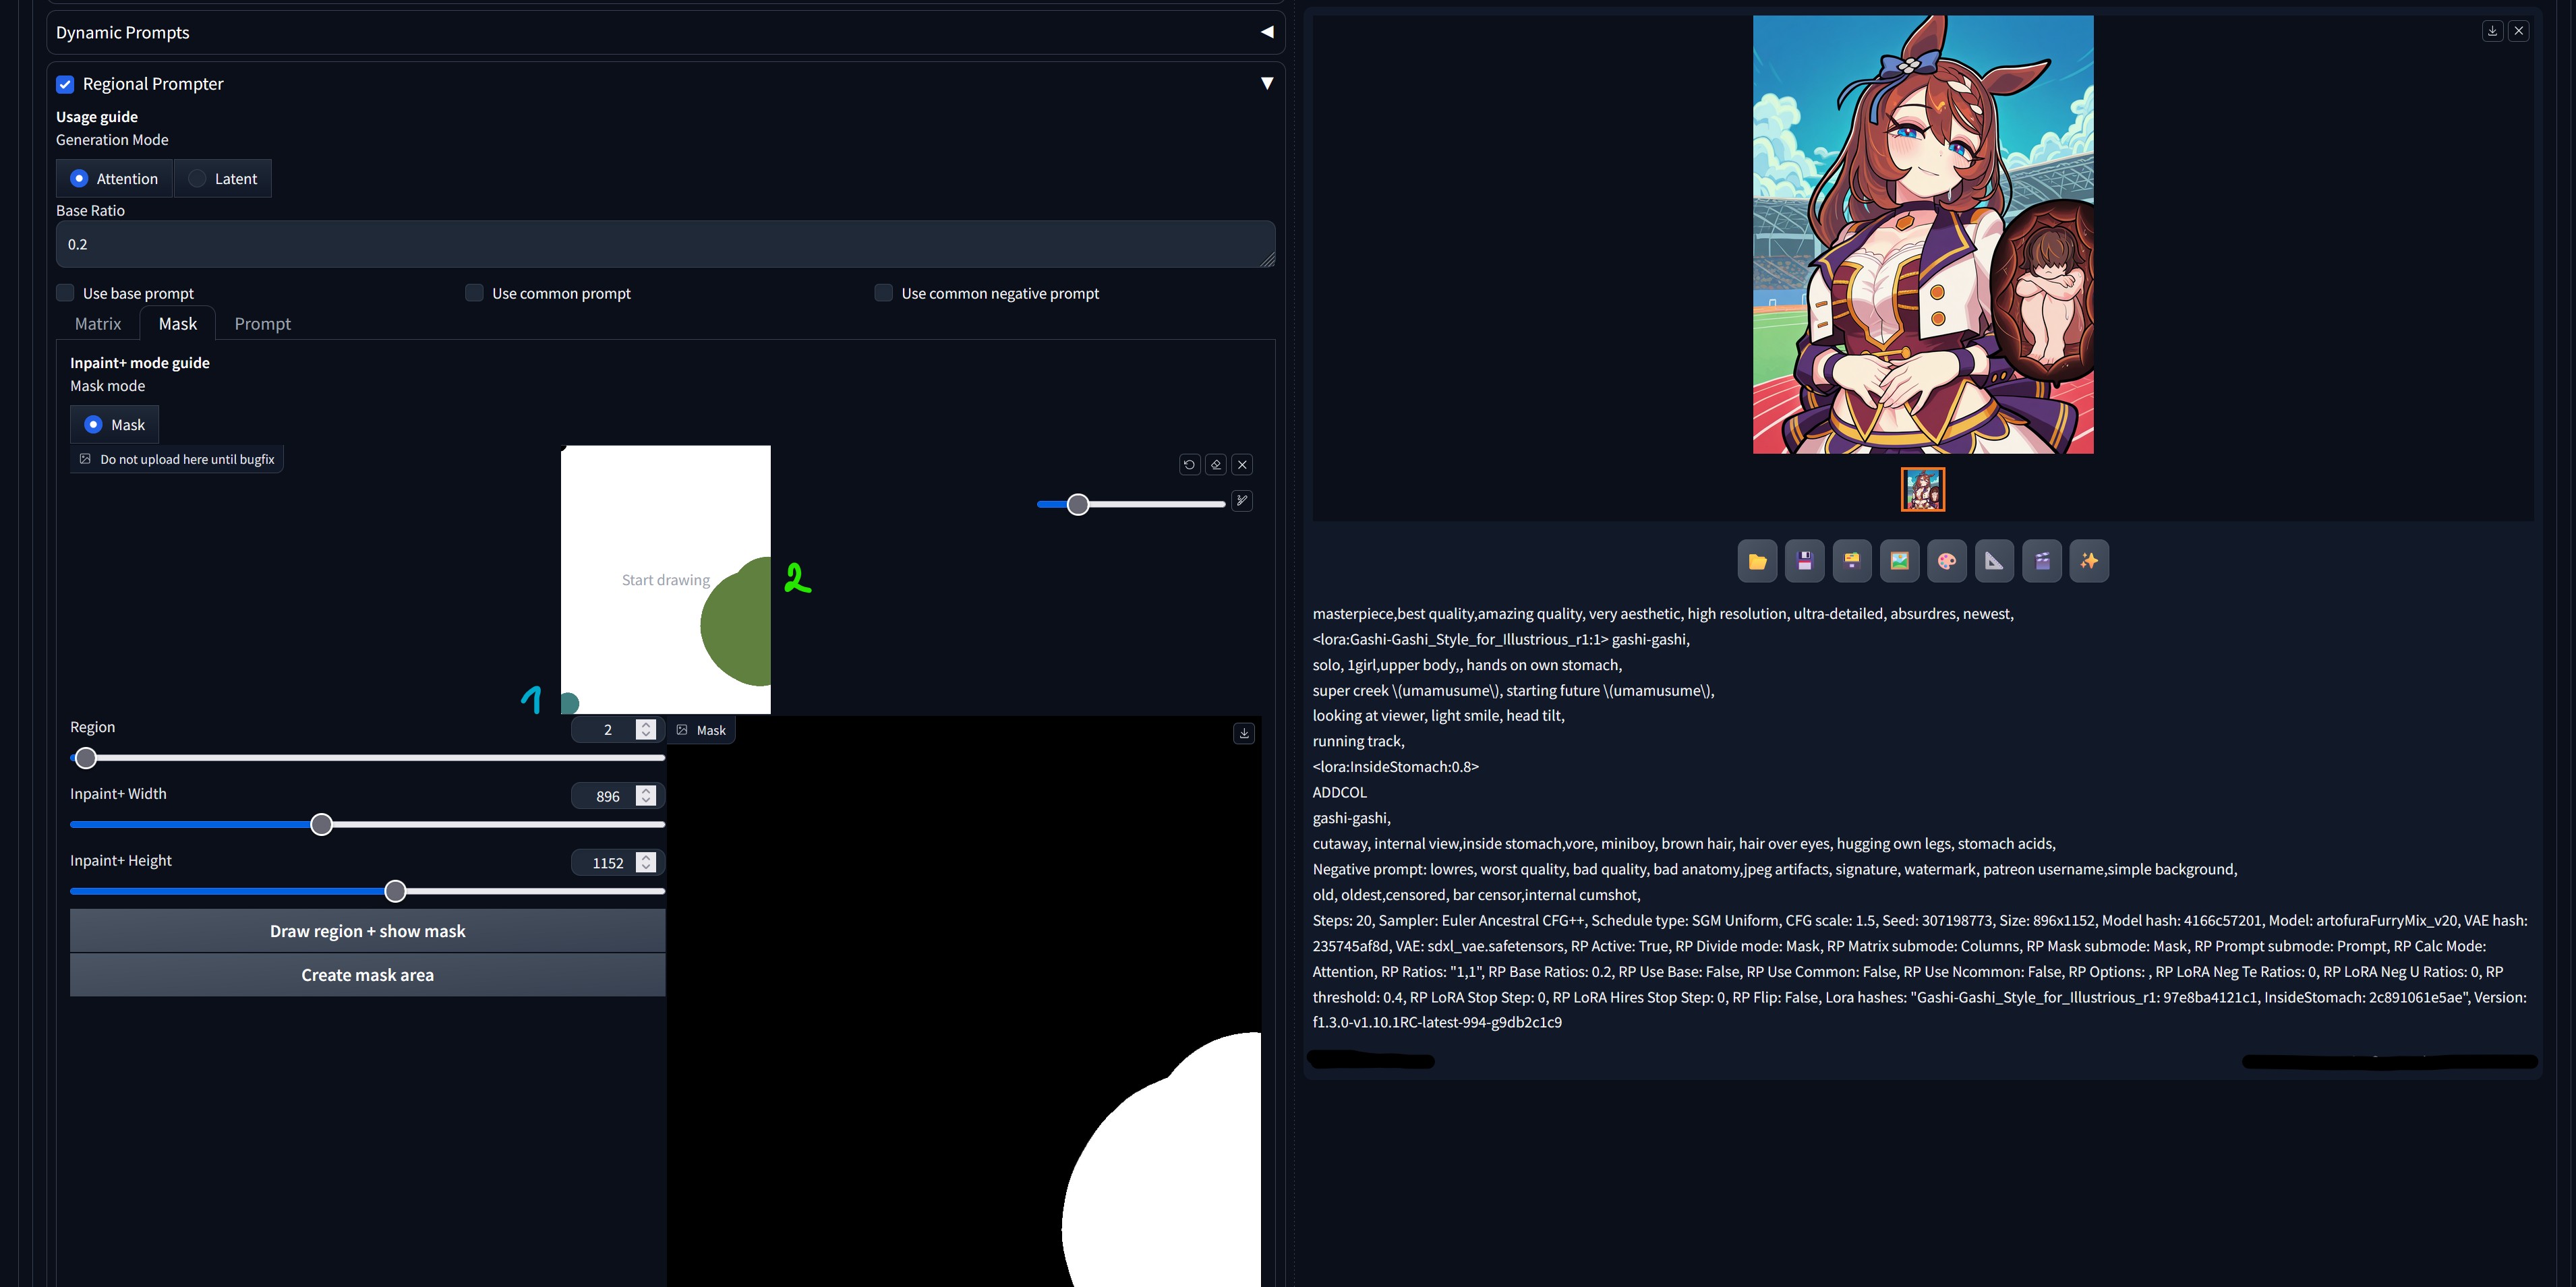Image resolution: width=2576 pixels, height=1287 pixels.
Task: Send image to img2img with picture-frame icon
Action: coord(1899,561)
